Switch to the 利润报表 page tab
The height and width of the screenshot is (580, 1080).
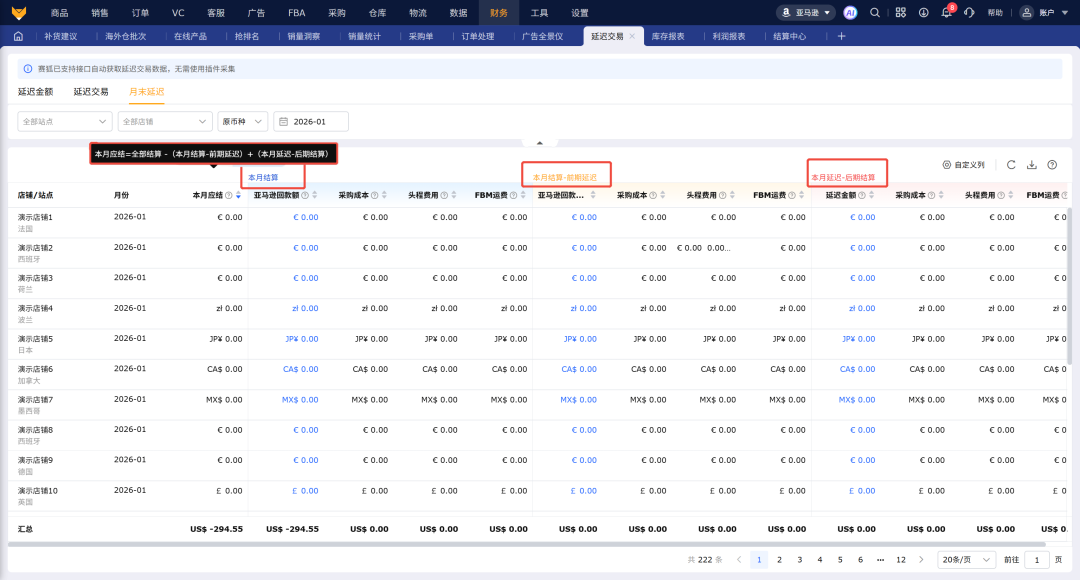point(729,36)
